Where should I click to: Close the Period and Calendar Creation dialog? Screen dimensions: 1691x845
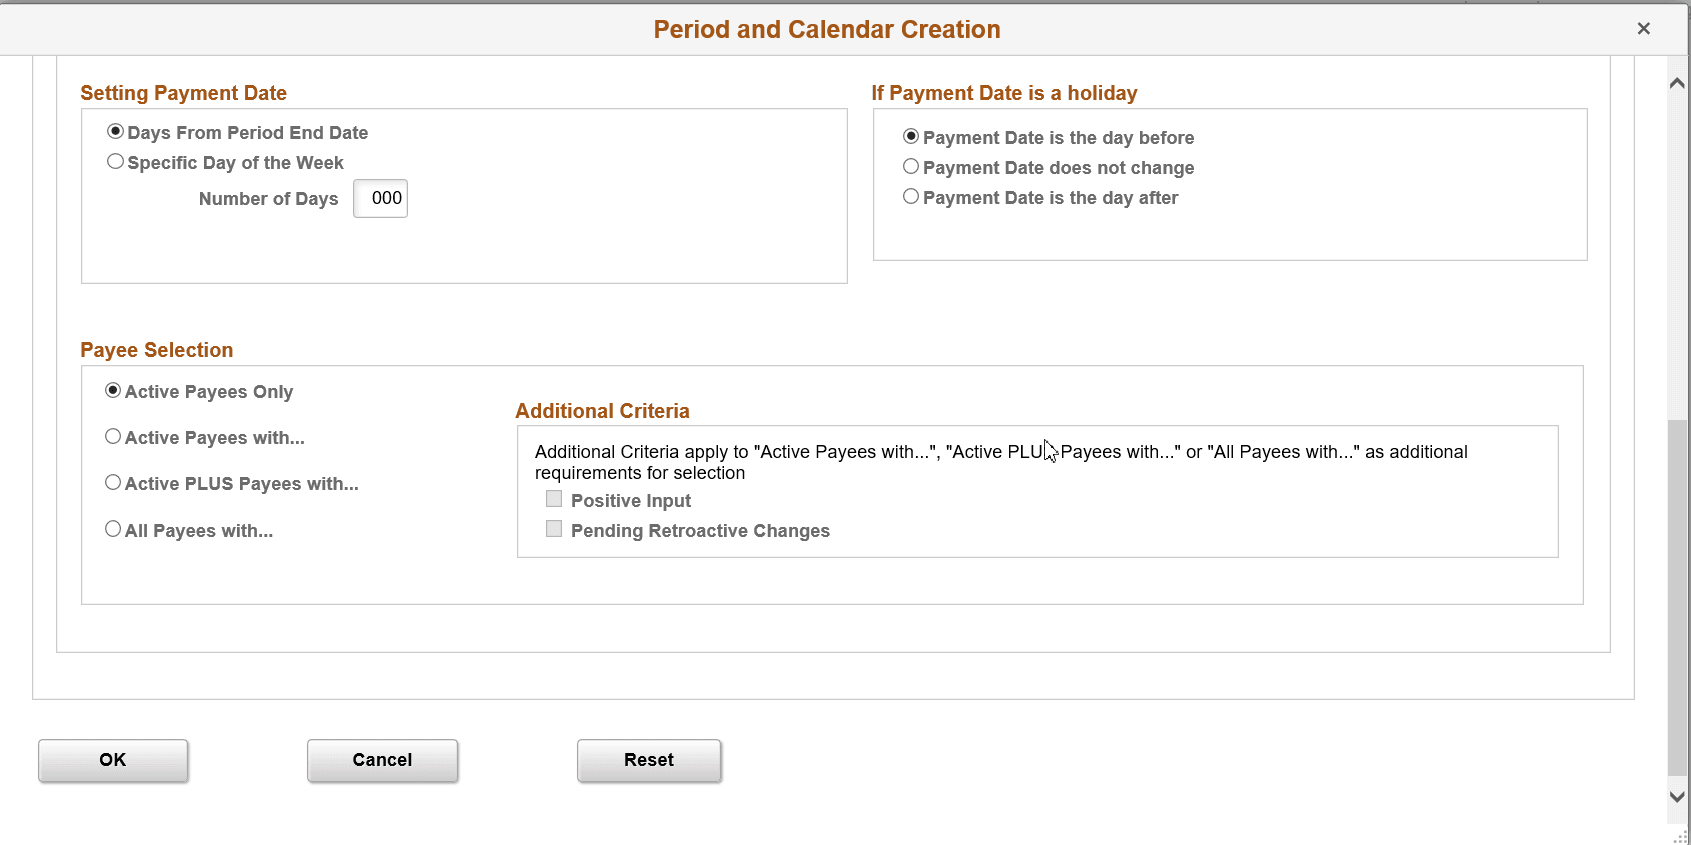coord(1643,28)
